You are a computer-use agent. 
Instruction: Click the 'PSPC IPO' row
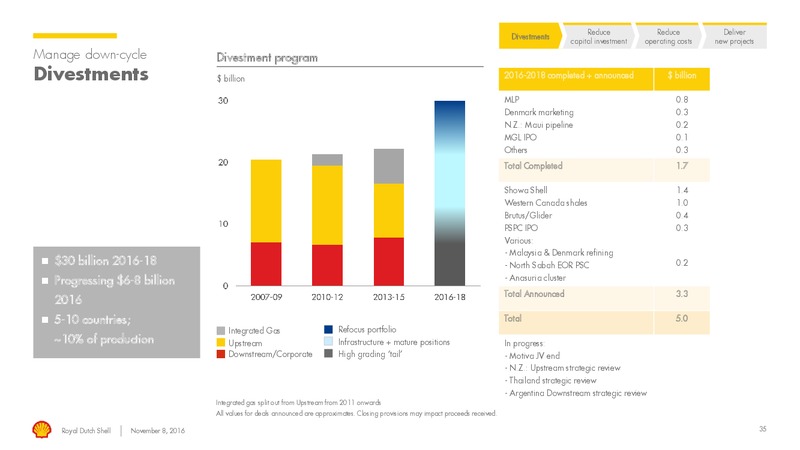(x=604, y=228)
